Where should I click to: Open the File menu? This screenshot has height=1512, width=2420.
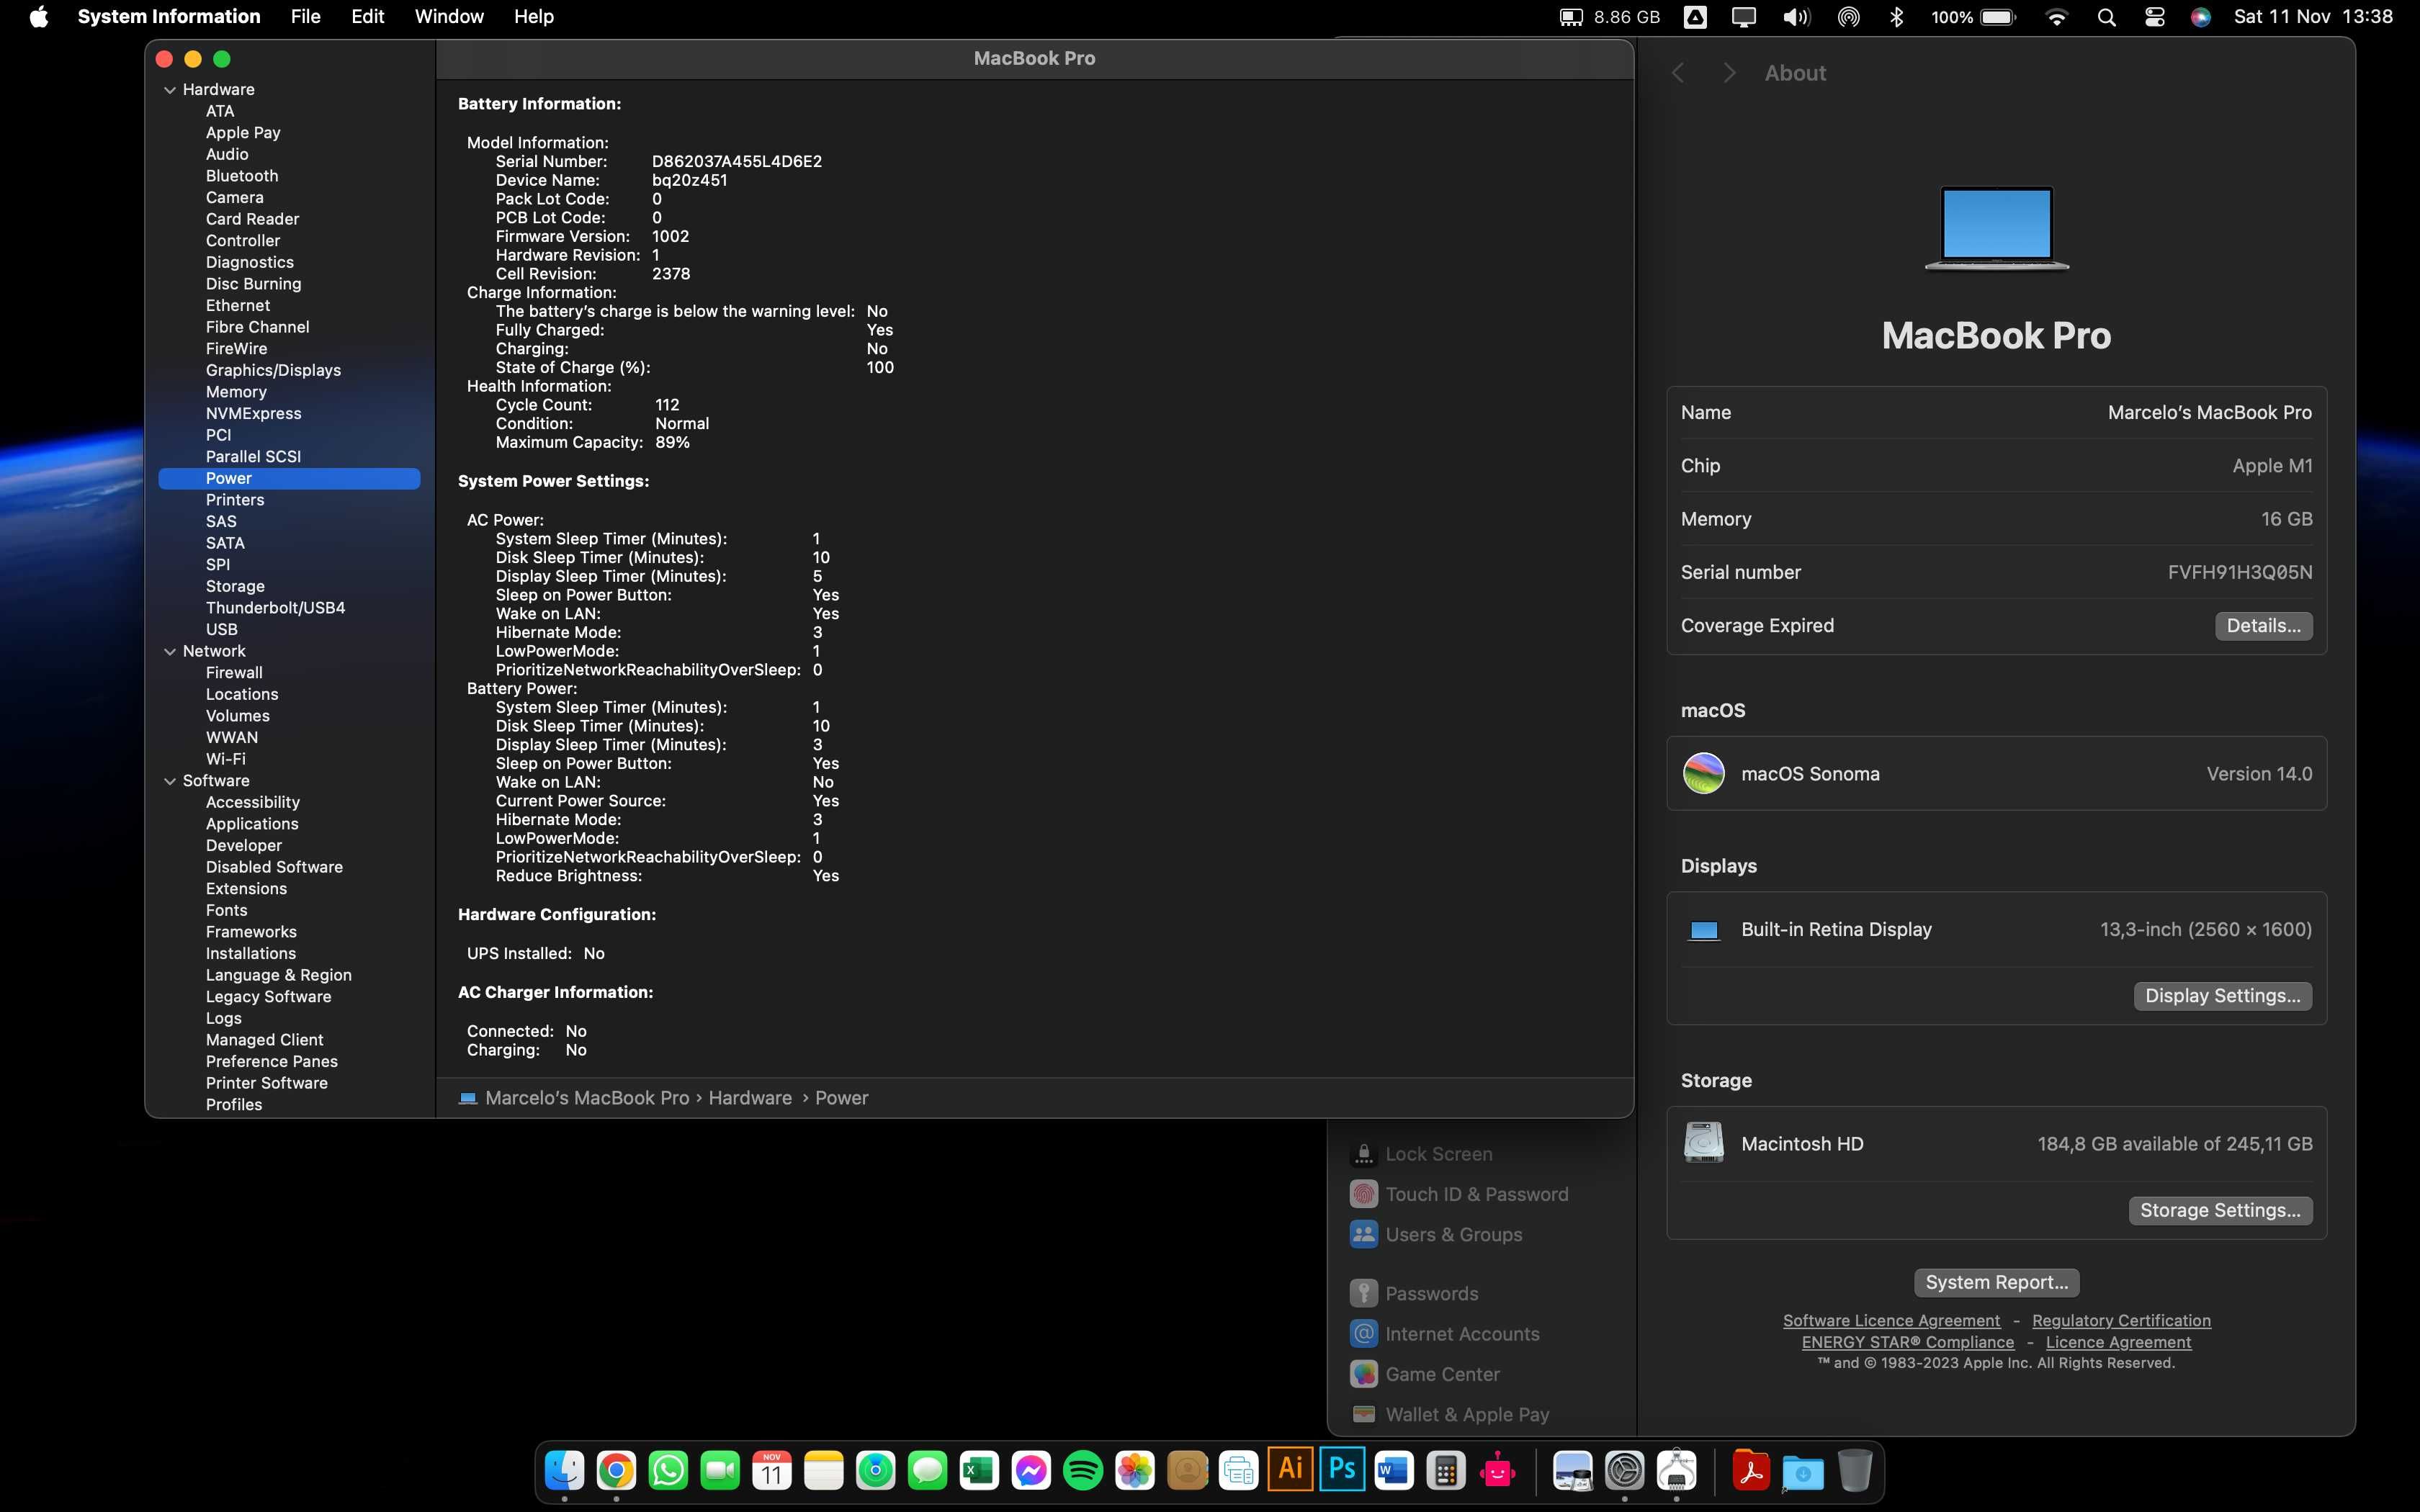point(305,17)
